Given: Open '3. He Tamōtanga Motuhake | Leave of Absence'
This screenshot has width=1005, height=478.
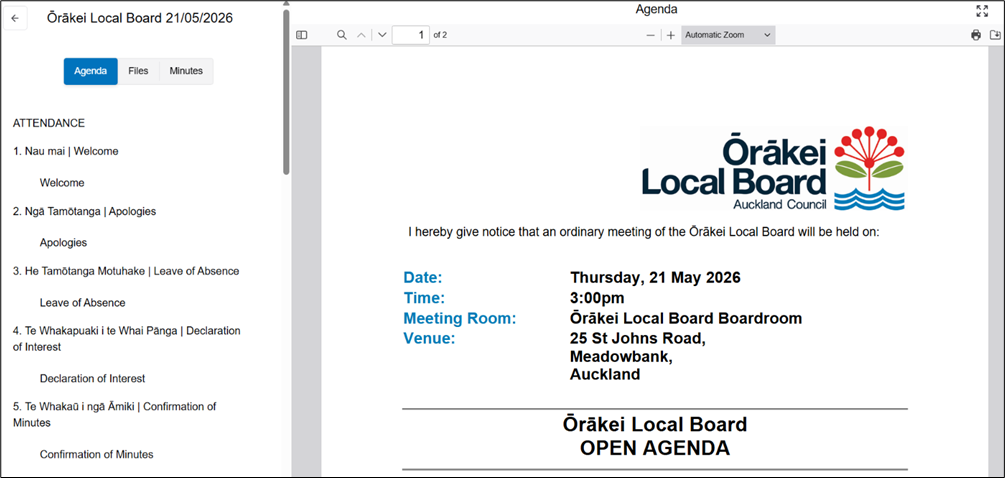Looking at the screenshot, I should point(126,271).
